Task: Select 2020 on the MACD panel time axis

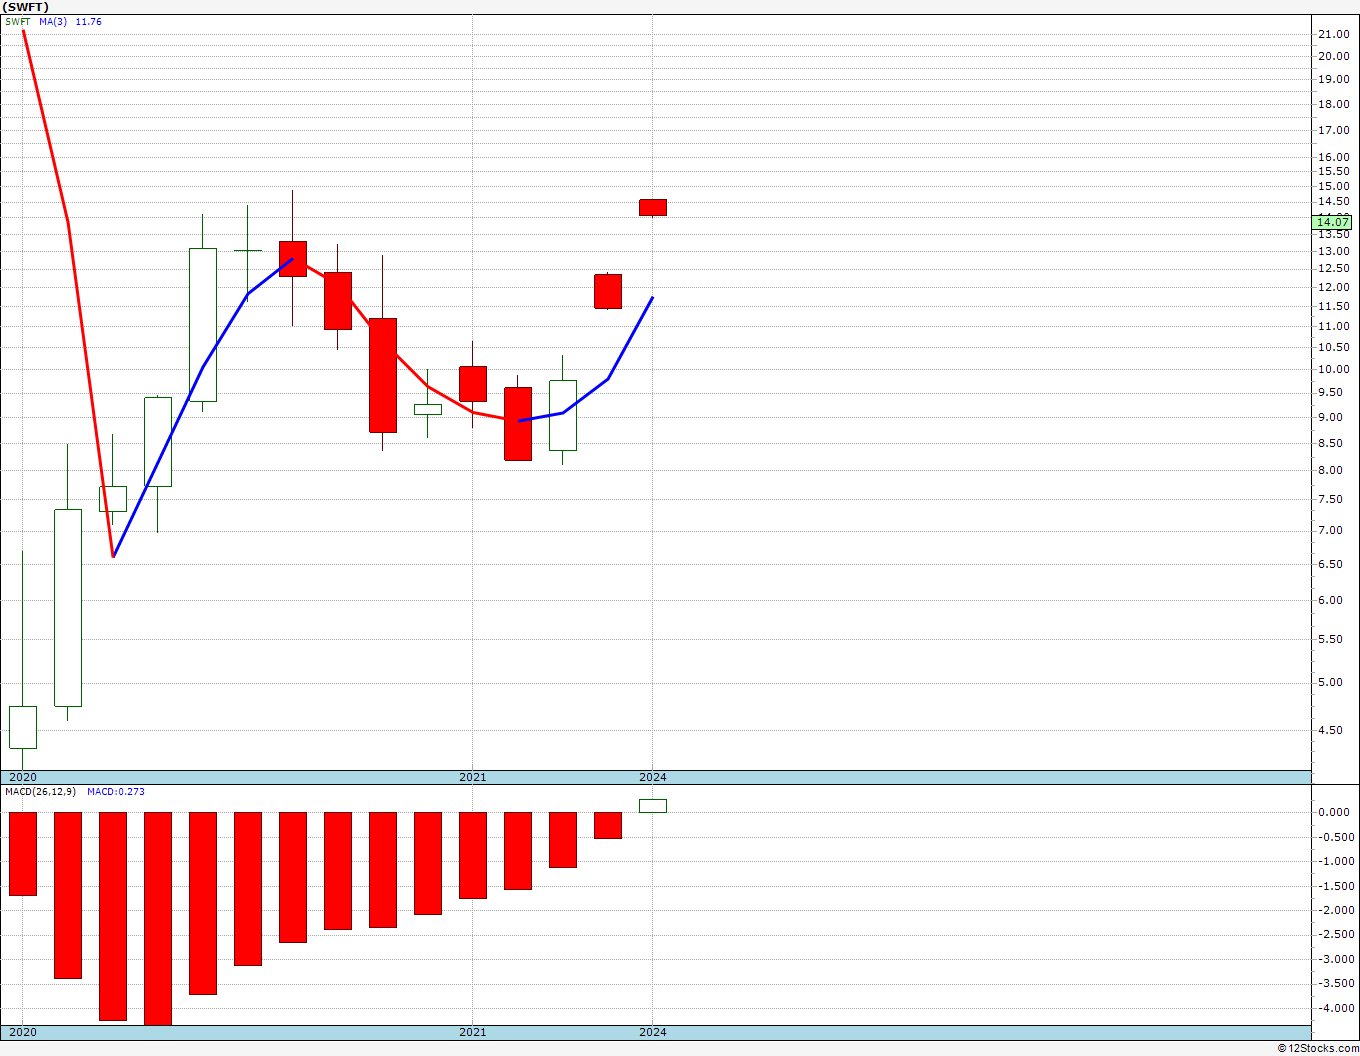Action: pos(22,1032)
